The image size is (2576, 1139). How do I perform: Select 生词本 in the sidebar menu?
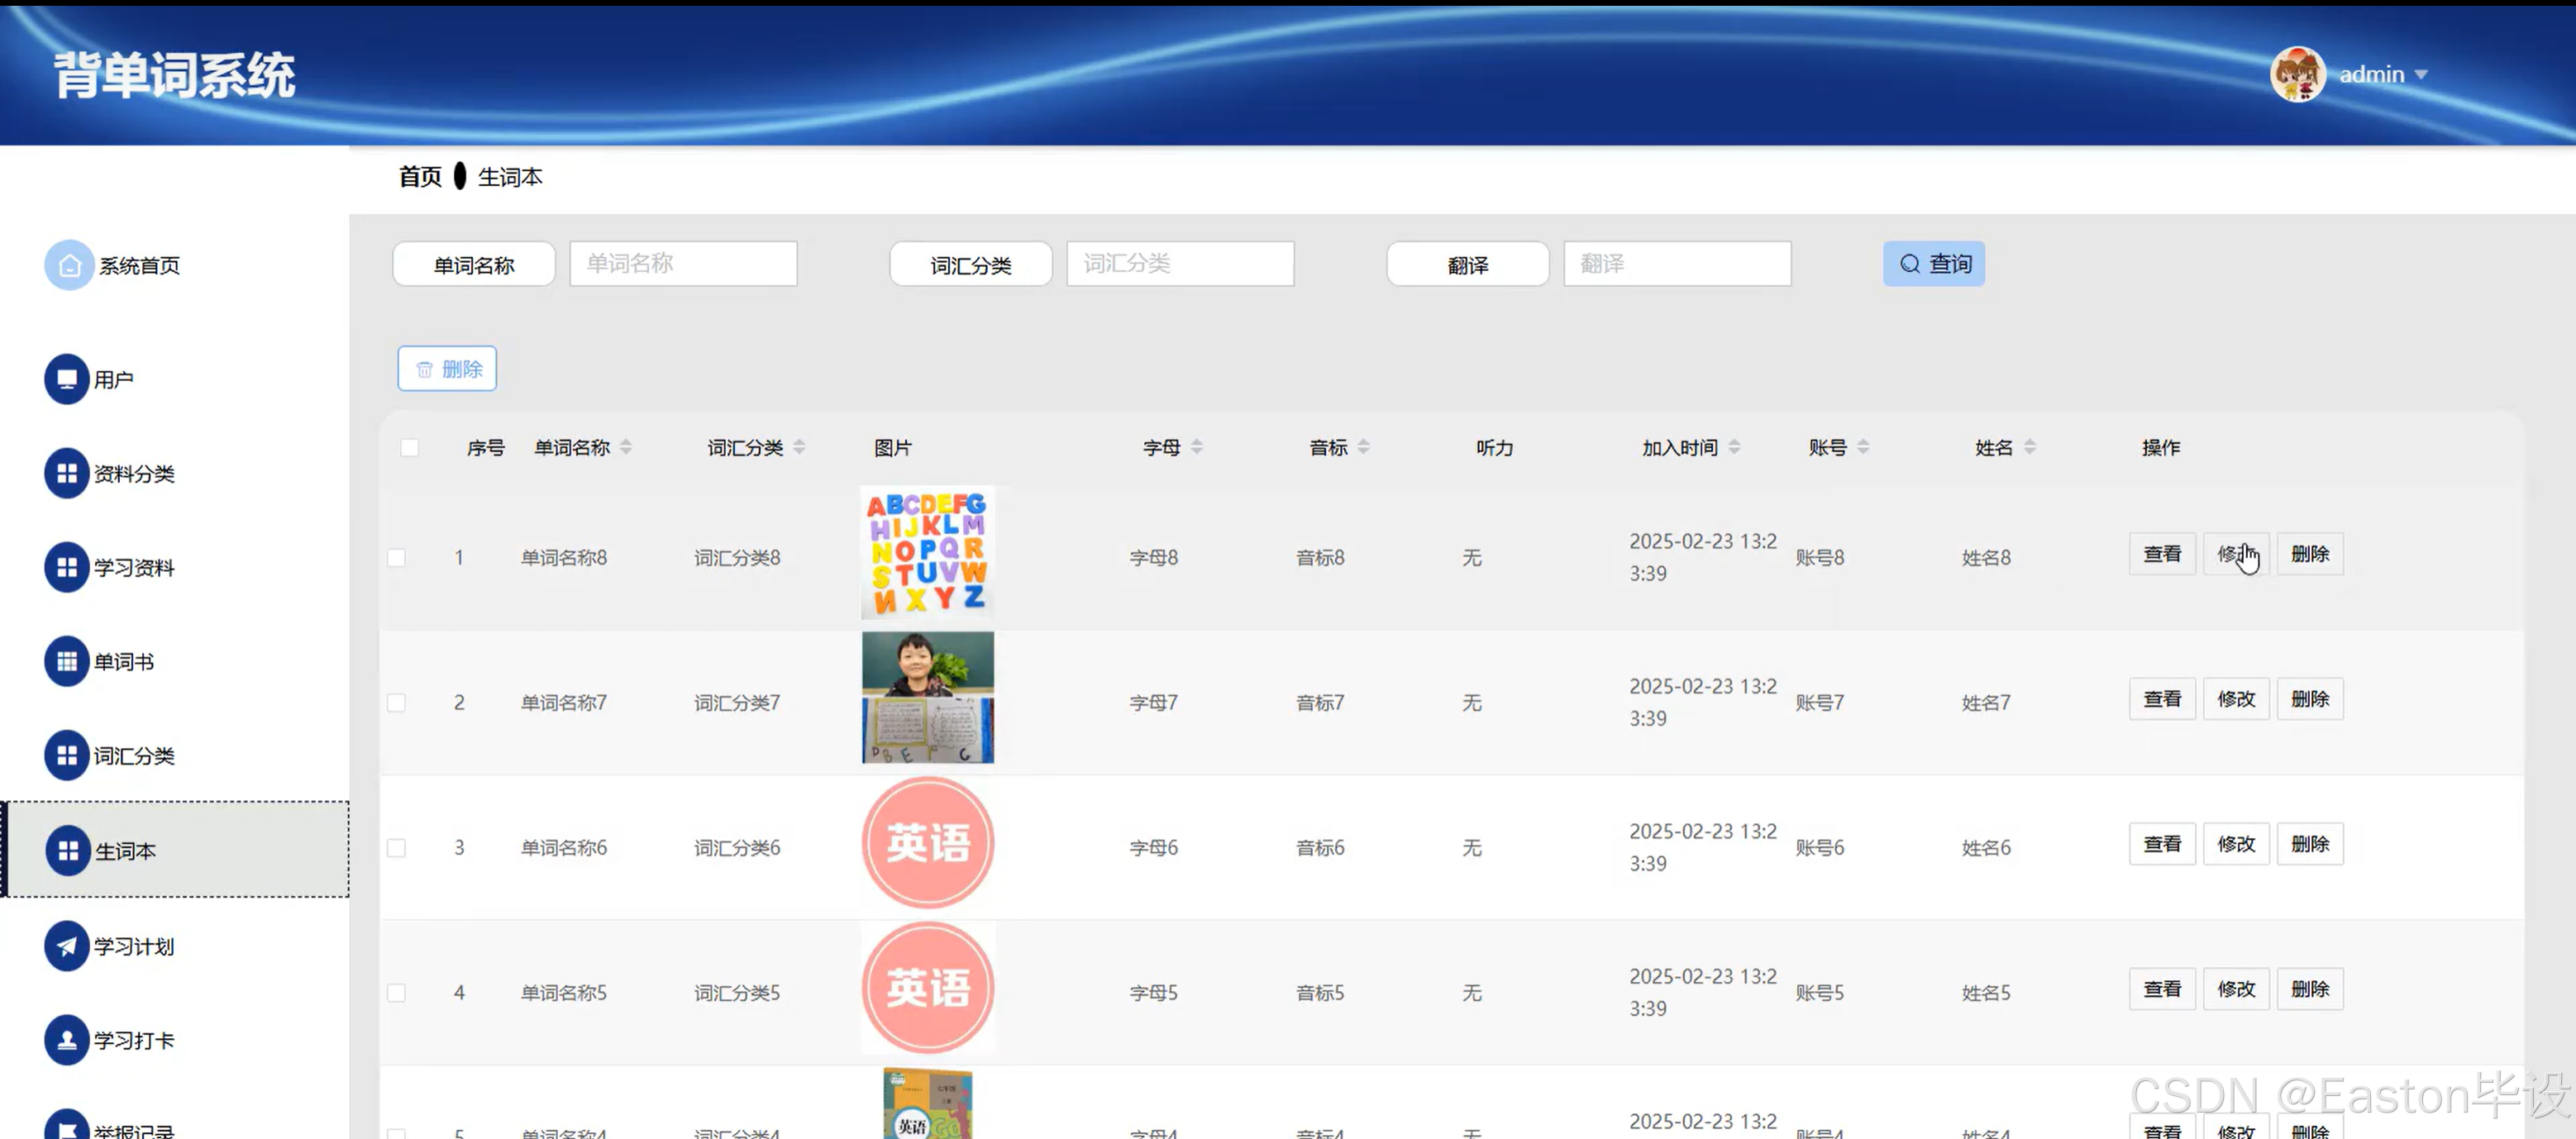pos(175,849)
